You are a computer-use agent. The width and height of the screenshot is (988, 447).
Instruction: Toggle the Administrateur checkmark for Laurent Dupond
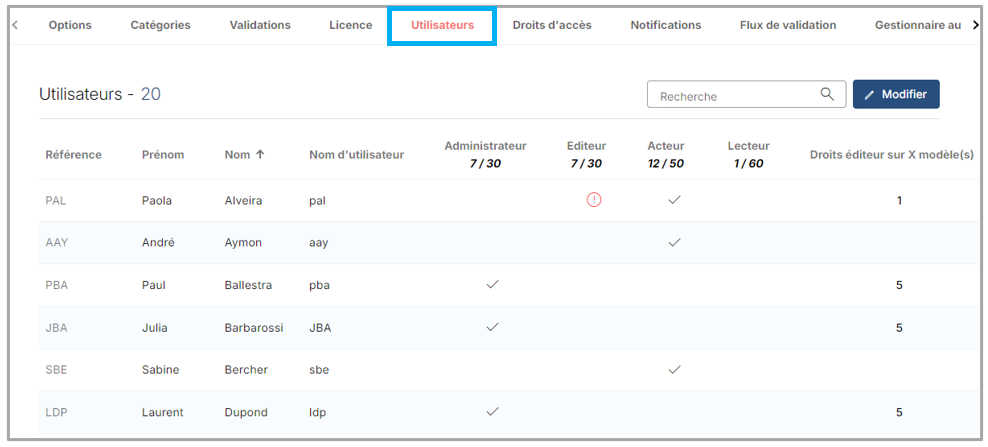(492, 411)
